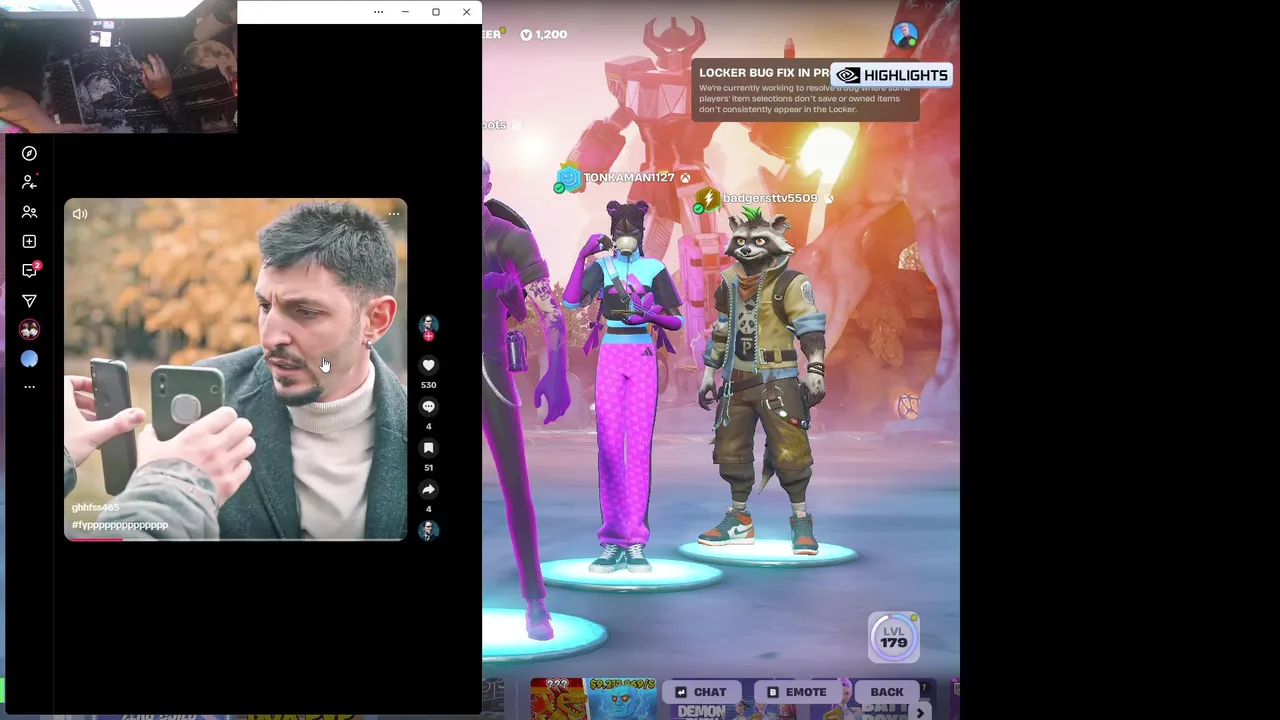Open the ghhfss465 creator username
The height and width of the screenshot is (720, 1280).
coord(95,507)
